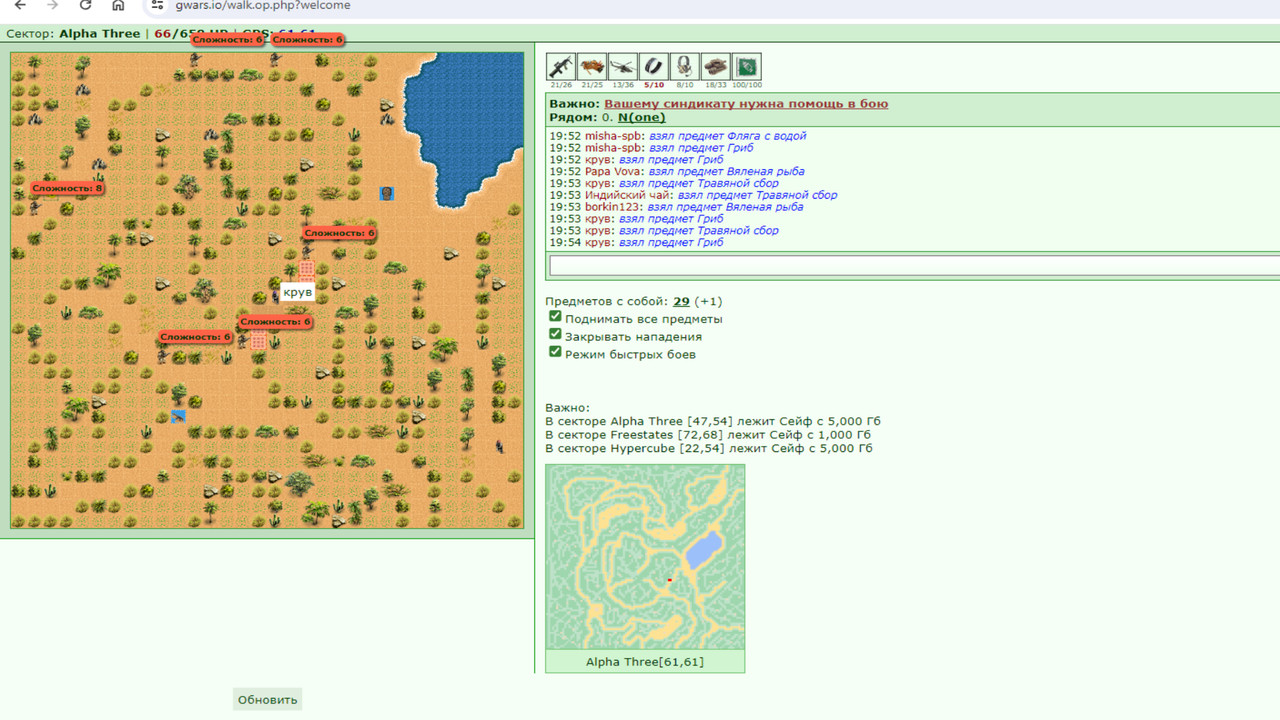Click the 19:52 крув Гриб log entry
Viewport: 1280px width, 720px height.
pyautogui.click(x=636, y=160)
